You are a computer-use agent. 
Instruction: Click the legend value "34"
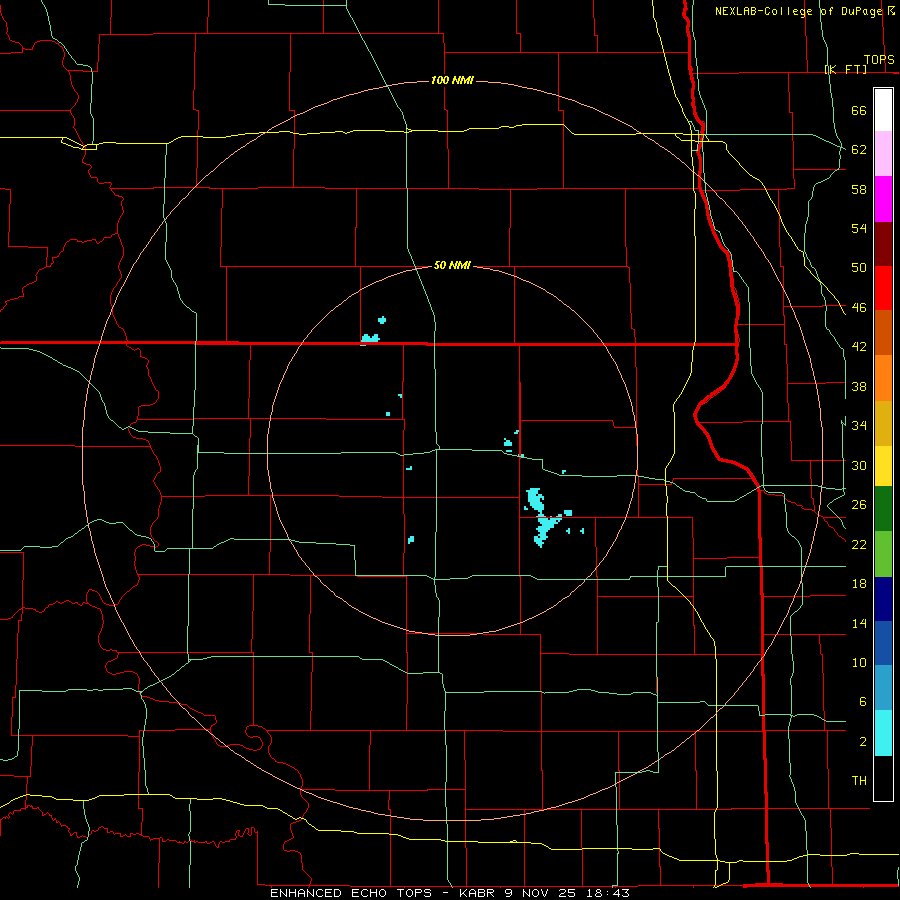point(859,426)
